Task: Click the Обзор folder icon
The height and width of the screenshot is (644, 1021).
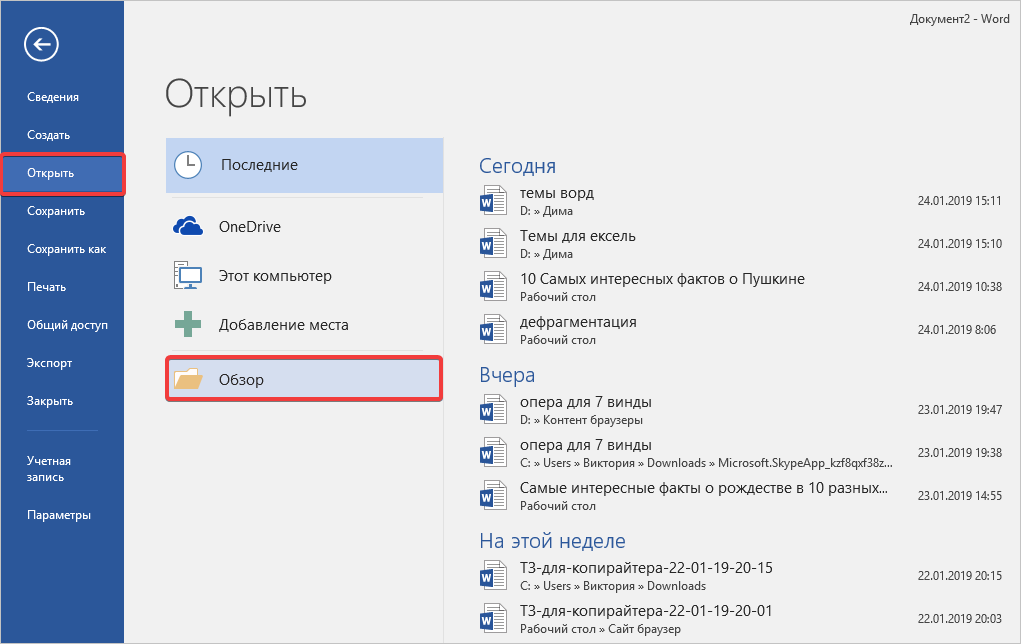Action: [x=188, y=380]
